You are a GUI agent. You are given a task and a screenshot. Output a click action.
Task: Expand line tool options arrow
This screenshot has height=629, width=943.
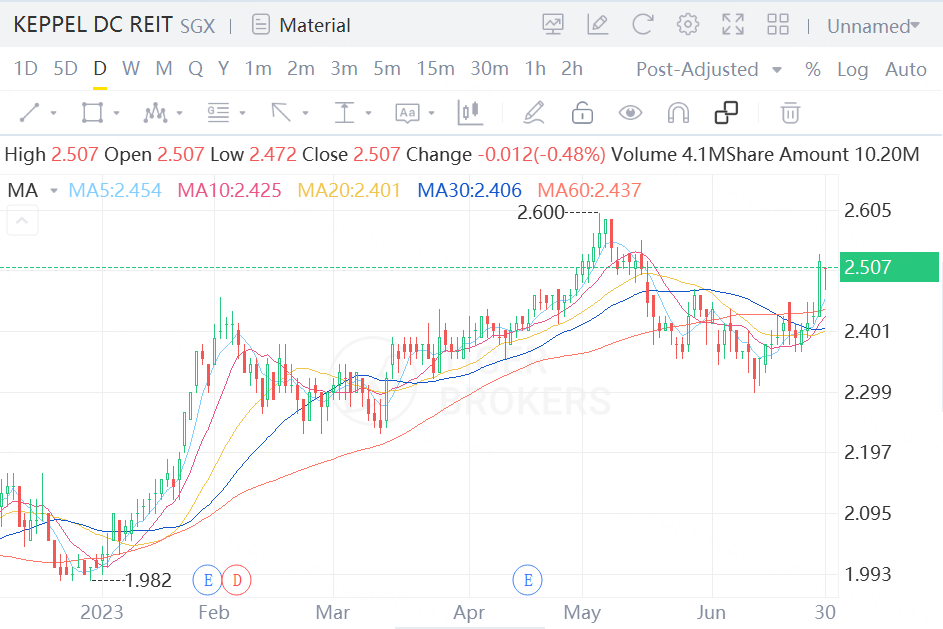tap(54, 113)
